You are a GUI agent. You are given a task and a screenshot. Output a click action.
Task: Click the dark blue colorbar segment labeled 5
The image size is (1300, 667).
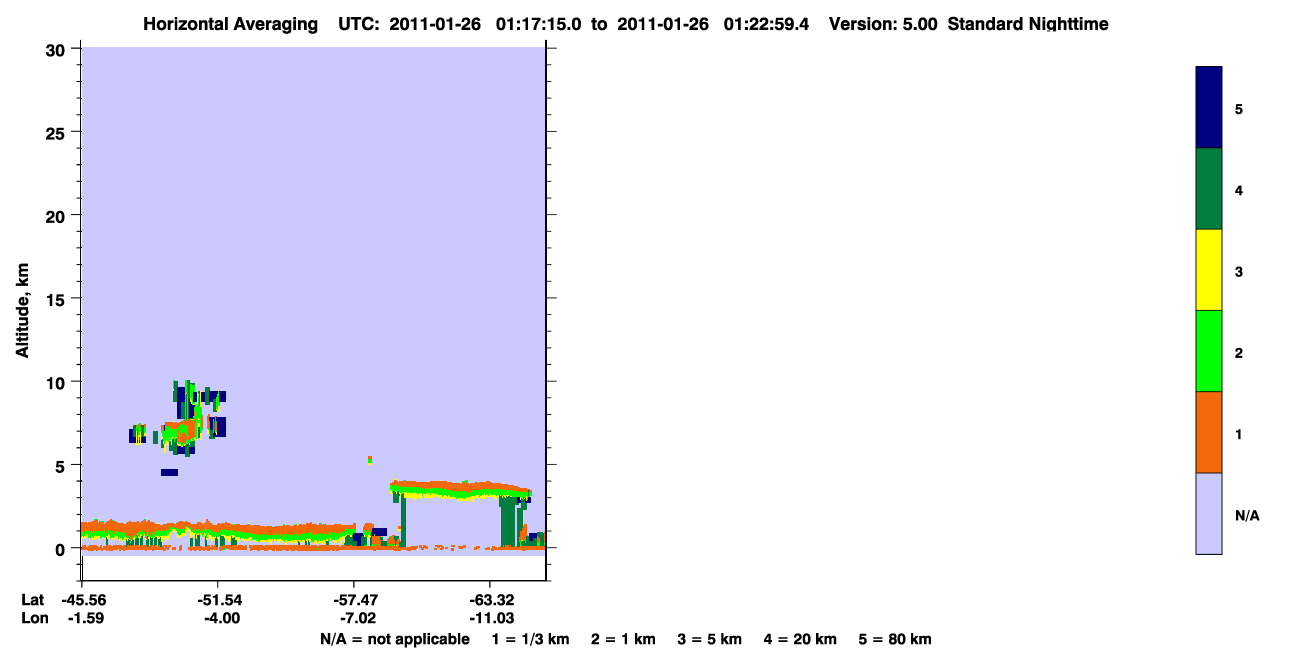1209,108
